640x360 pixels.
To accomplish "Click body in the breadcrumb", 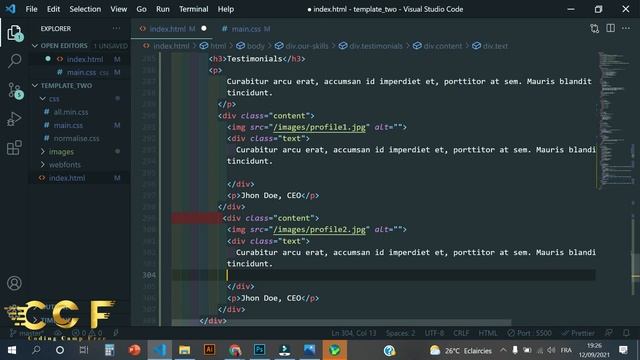I will click(x=255, y=46).
